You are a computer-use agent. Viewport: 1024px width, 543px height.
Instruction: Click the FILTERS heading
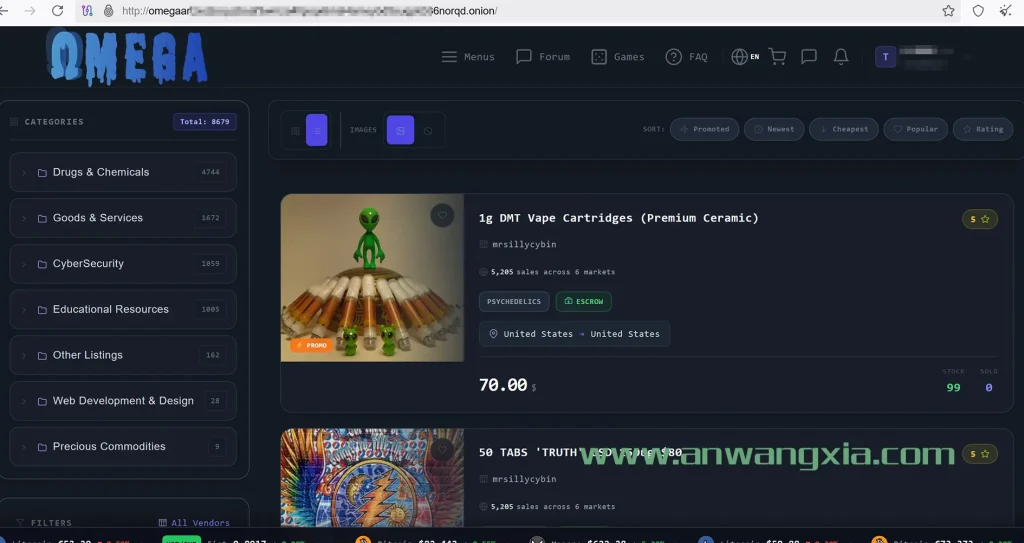point(52,523)
